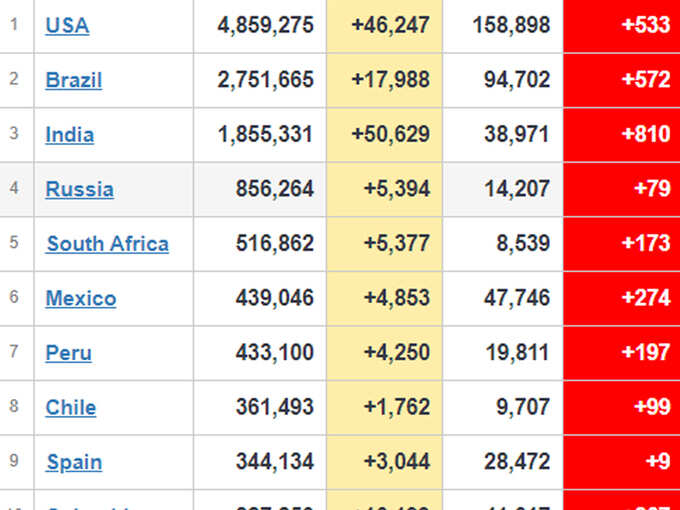This screenshot has height=510, width=680.
Task: Open the Peru country link
Action: [x=69, y=353]
